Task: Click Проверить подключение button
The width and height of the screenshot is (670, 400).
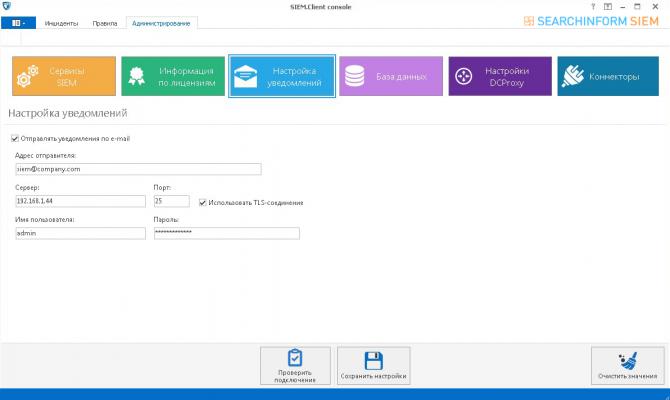Action: [295, 366]
